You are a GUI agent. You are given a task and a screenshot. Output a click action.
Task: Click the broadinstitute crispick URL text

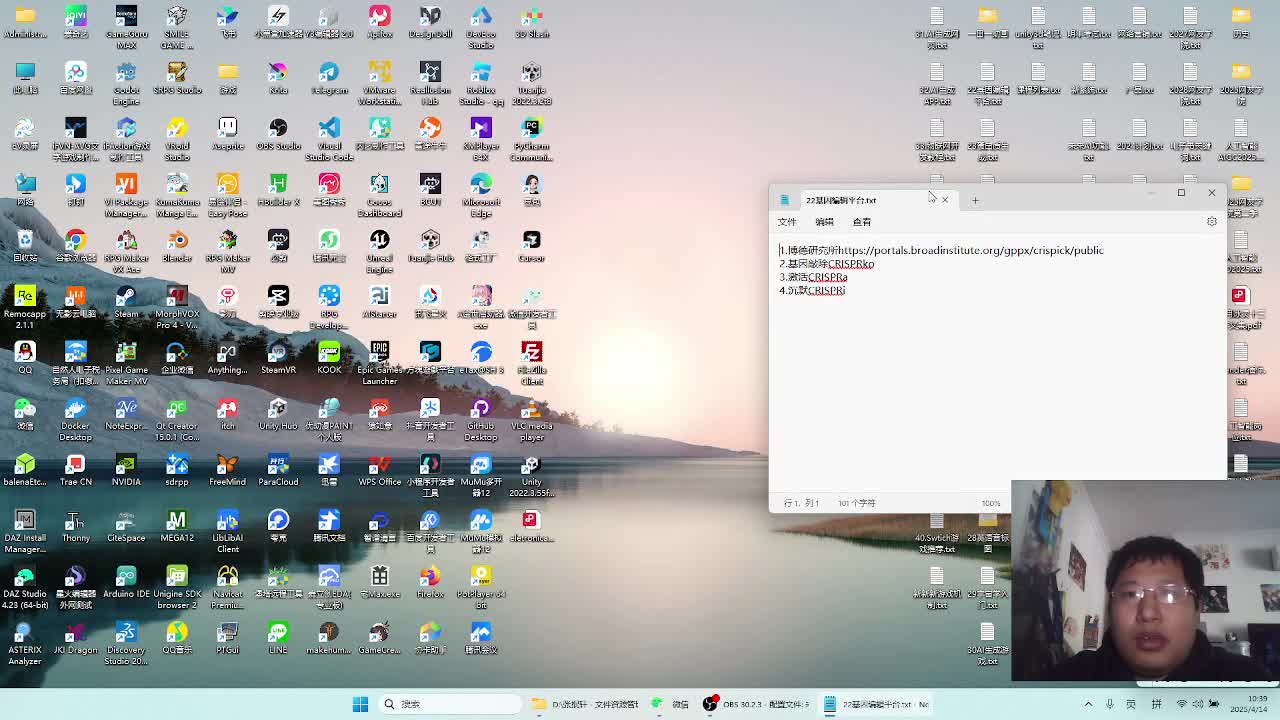click(971, 250)
